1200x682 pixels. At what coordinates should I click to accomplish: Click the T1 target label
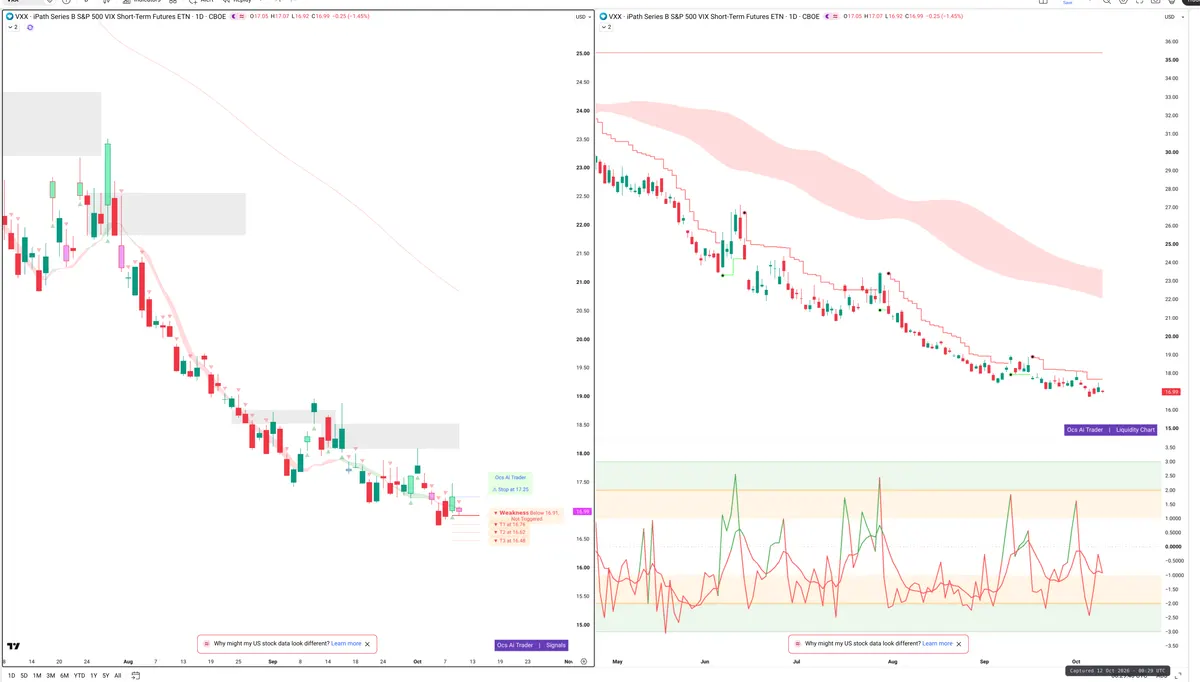(510, 524)
